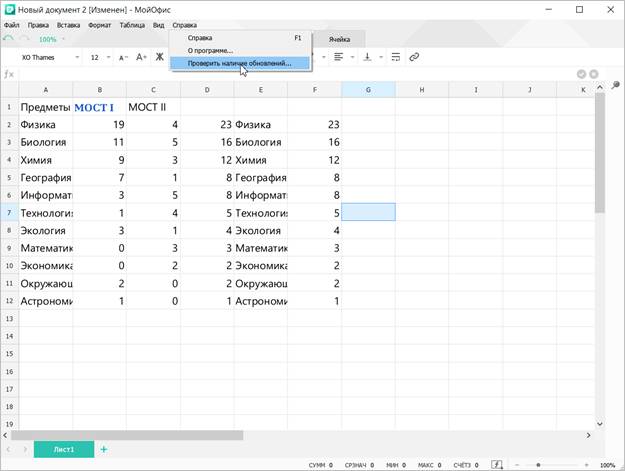Click the bold Ж formatting icon

pos(159,57)
